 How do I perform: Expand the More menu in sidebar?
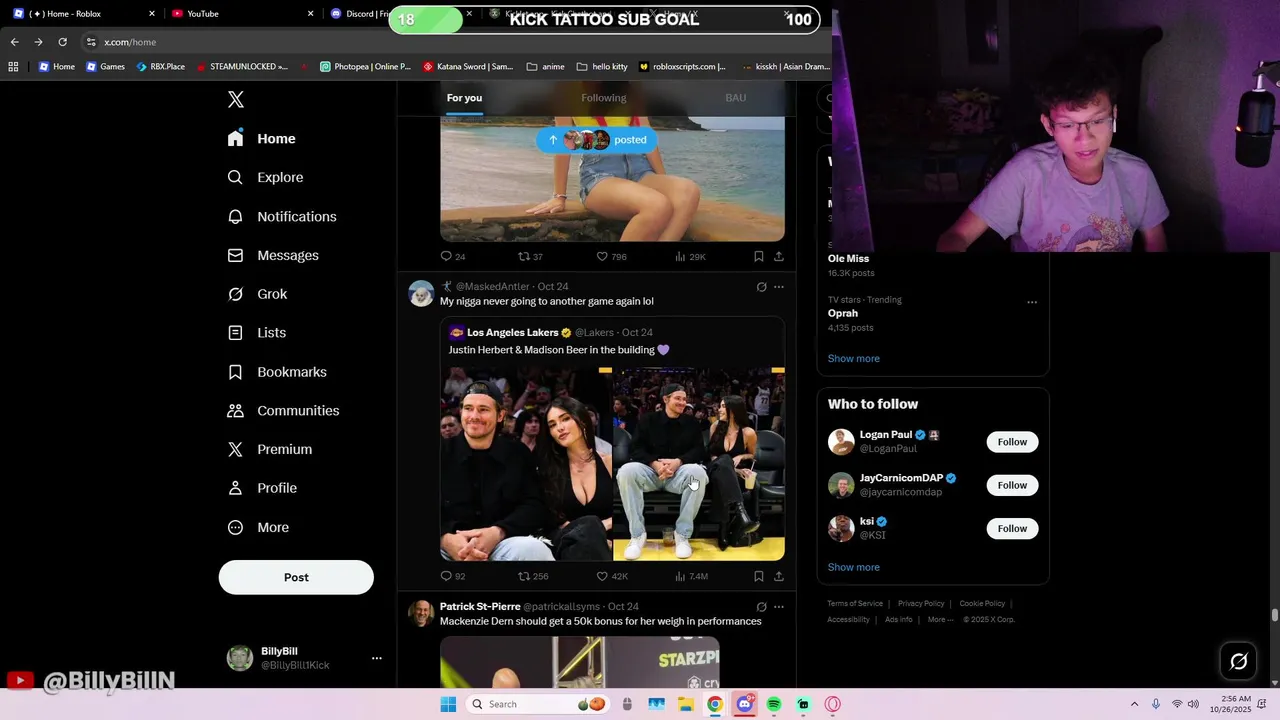coord(258,527)
